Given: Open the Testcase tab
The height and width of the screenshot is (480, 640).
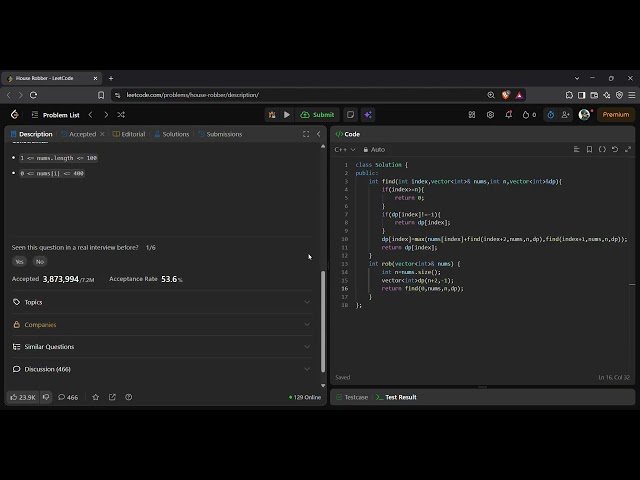Looking at the screenshot, I should (352, 397).
